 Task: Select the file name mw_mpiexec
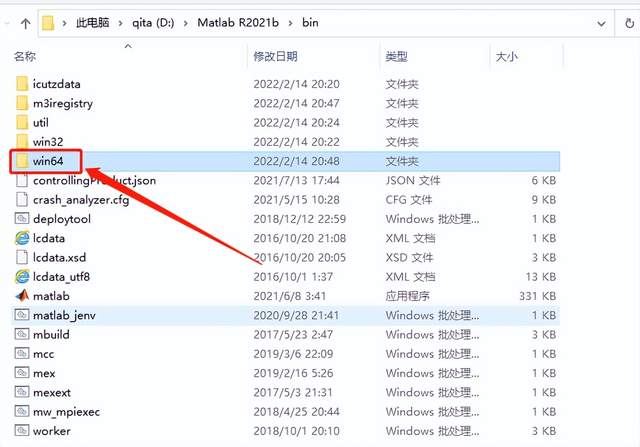[66, 412]
